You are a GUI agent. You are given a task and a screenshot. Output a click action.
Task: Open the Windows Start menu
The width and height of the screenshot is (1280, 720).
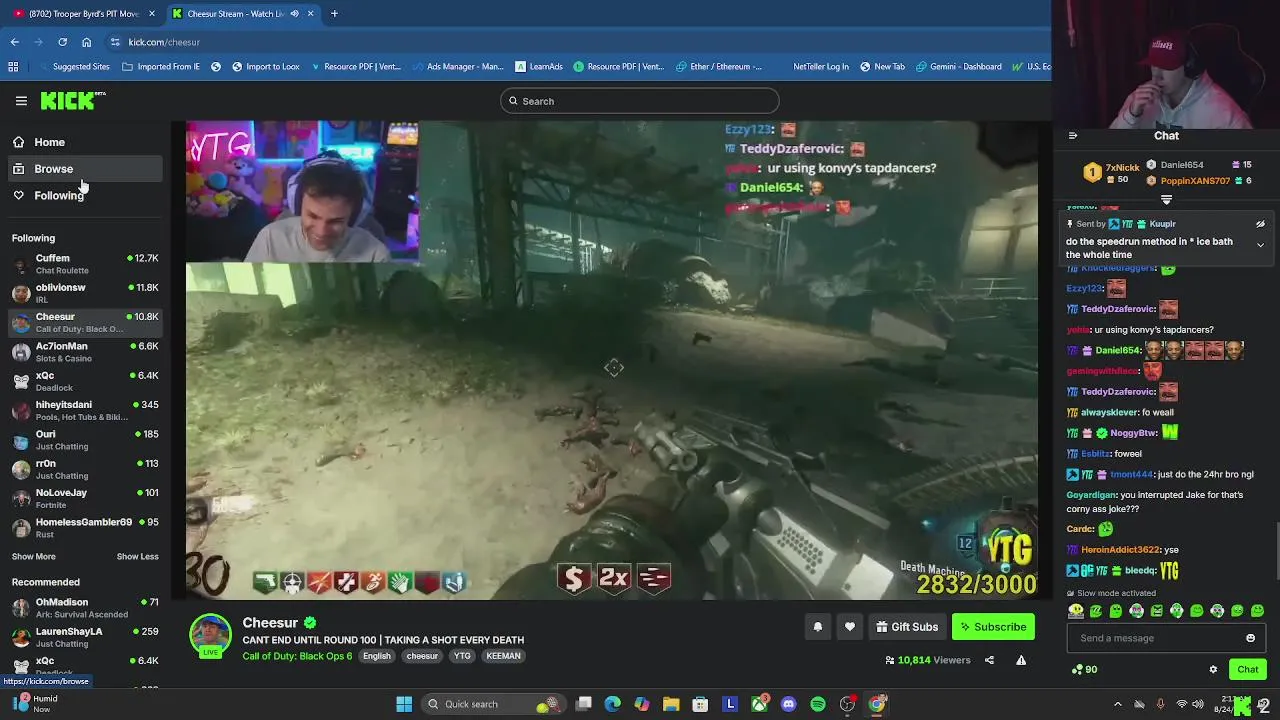pyautogui.click(x=404, y=704)
